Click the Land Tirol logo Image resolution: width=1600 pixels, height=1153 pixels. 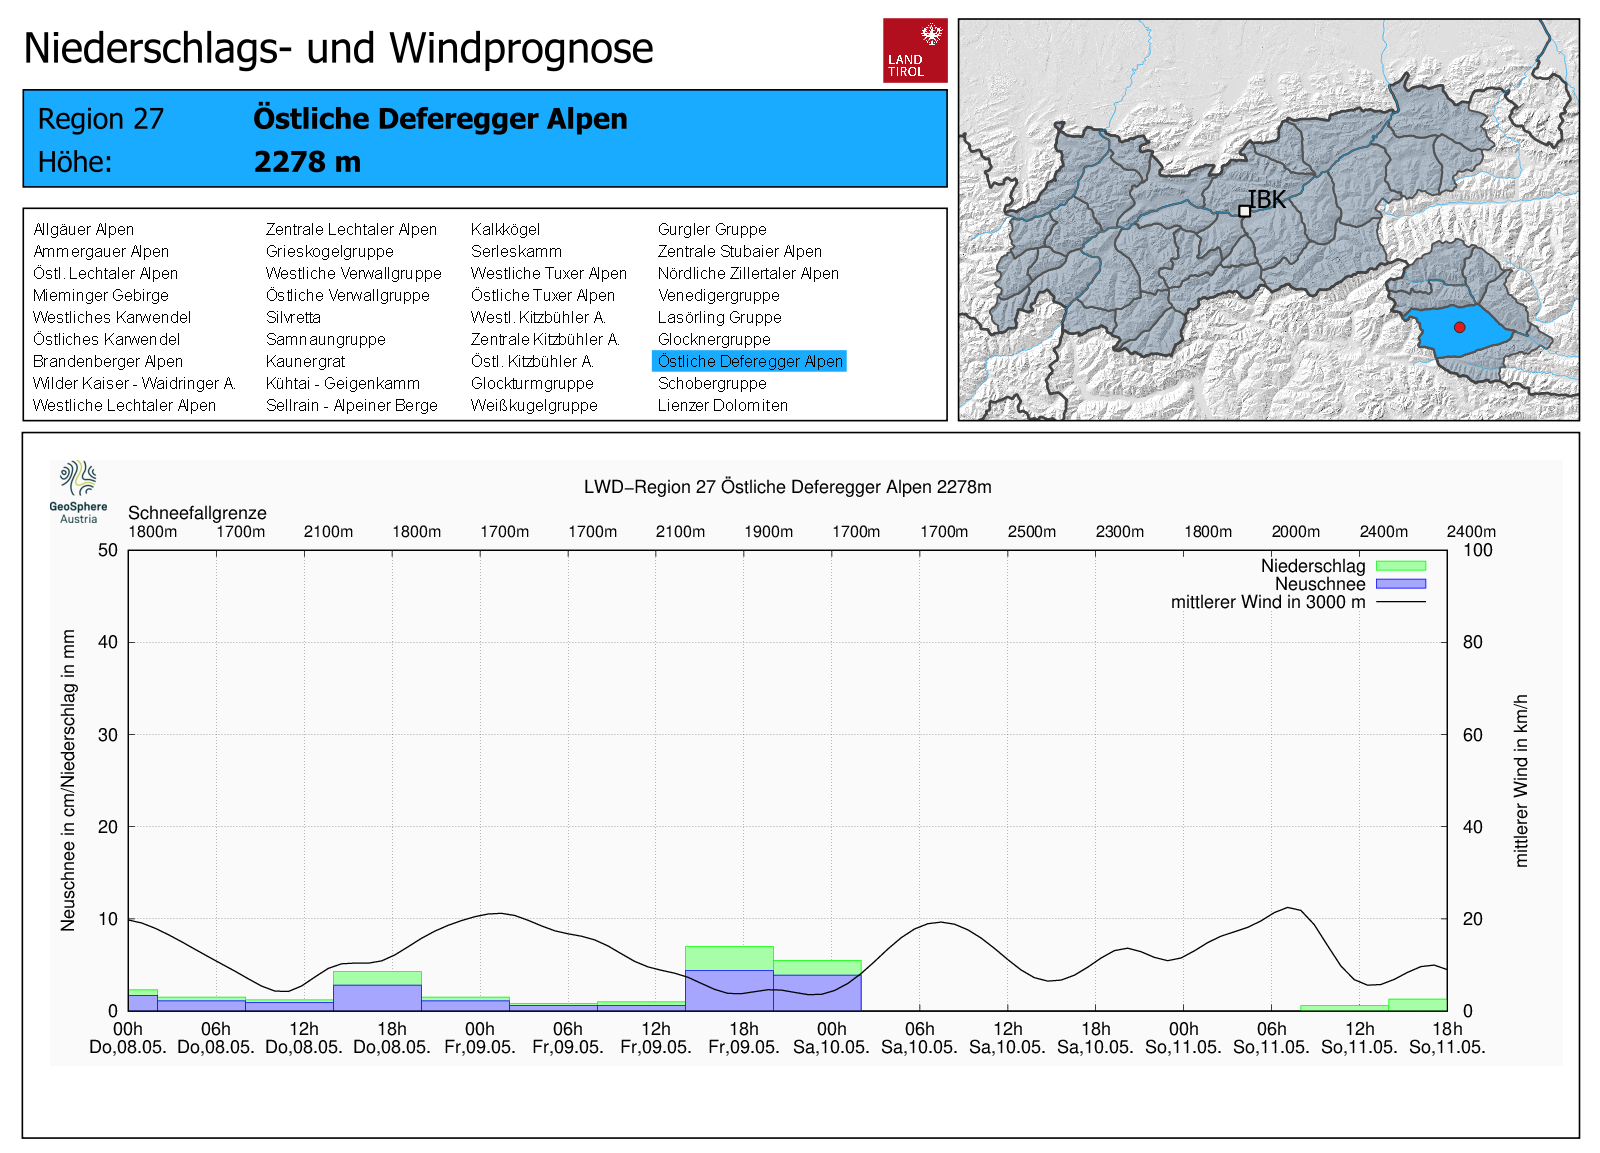[914, 50]
